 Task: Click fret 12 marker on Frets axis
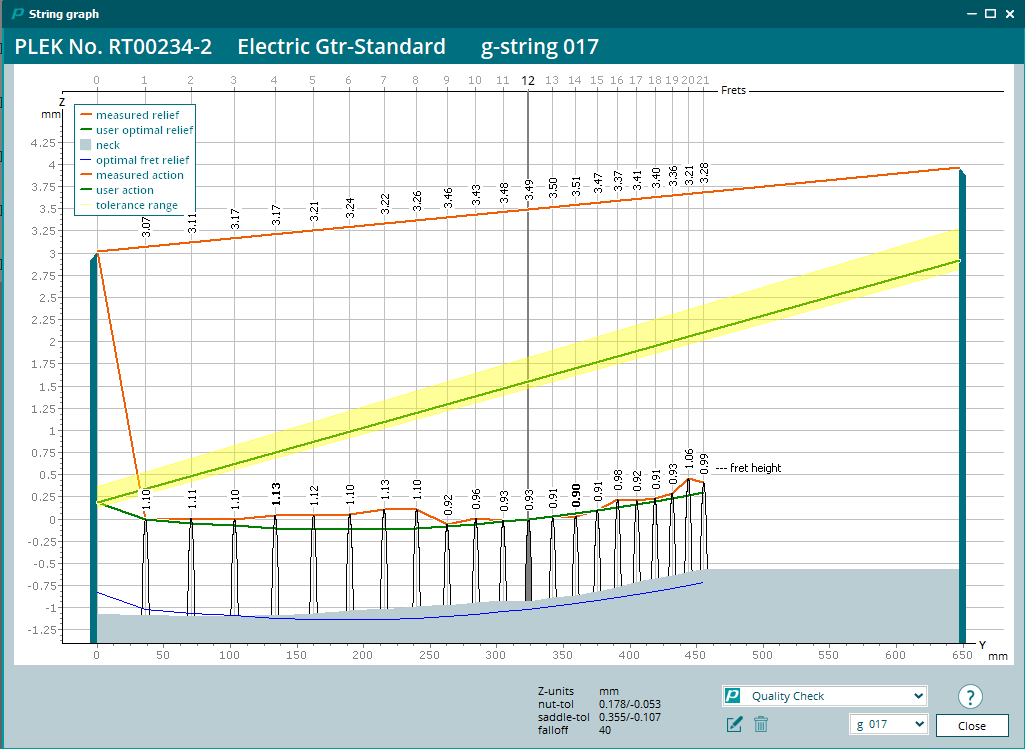point(528,81)
